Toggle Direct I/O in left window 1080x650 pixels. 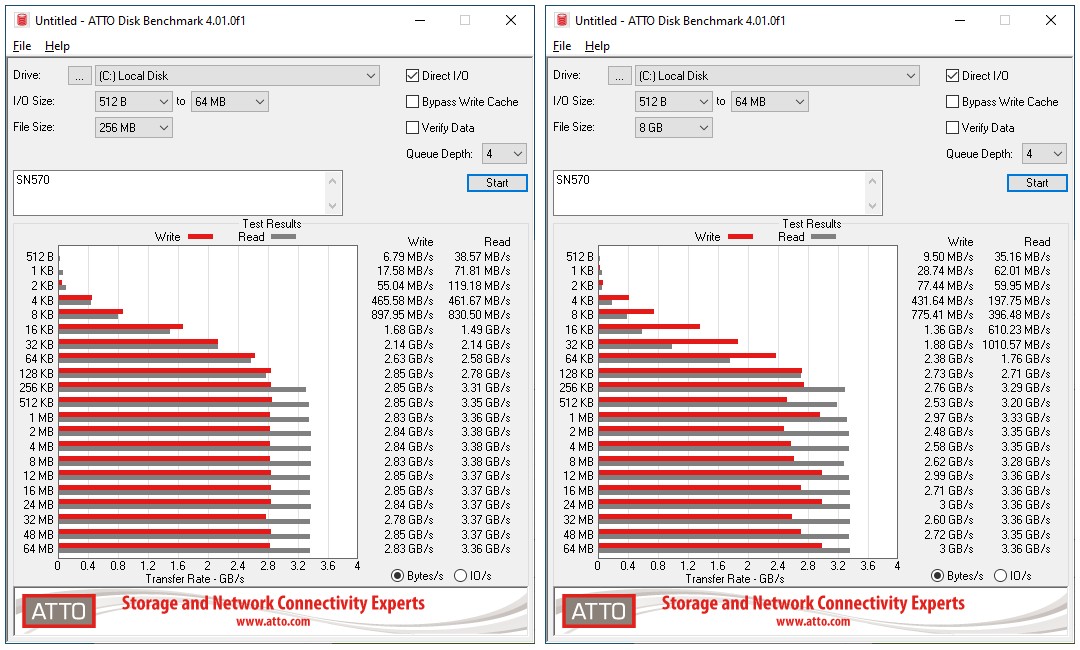coord(413,76)
